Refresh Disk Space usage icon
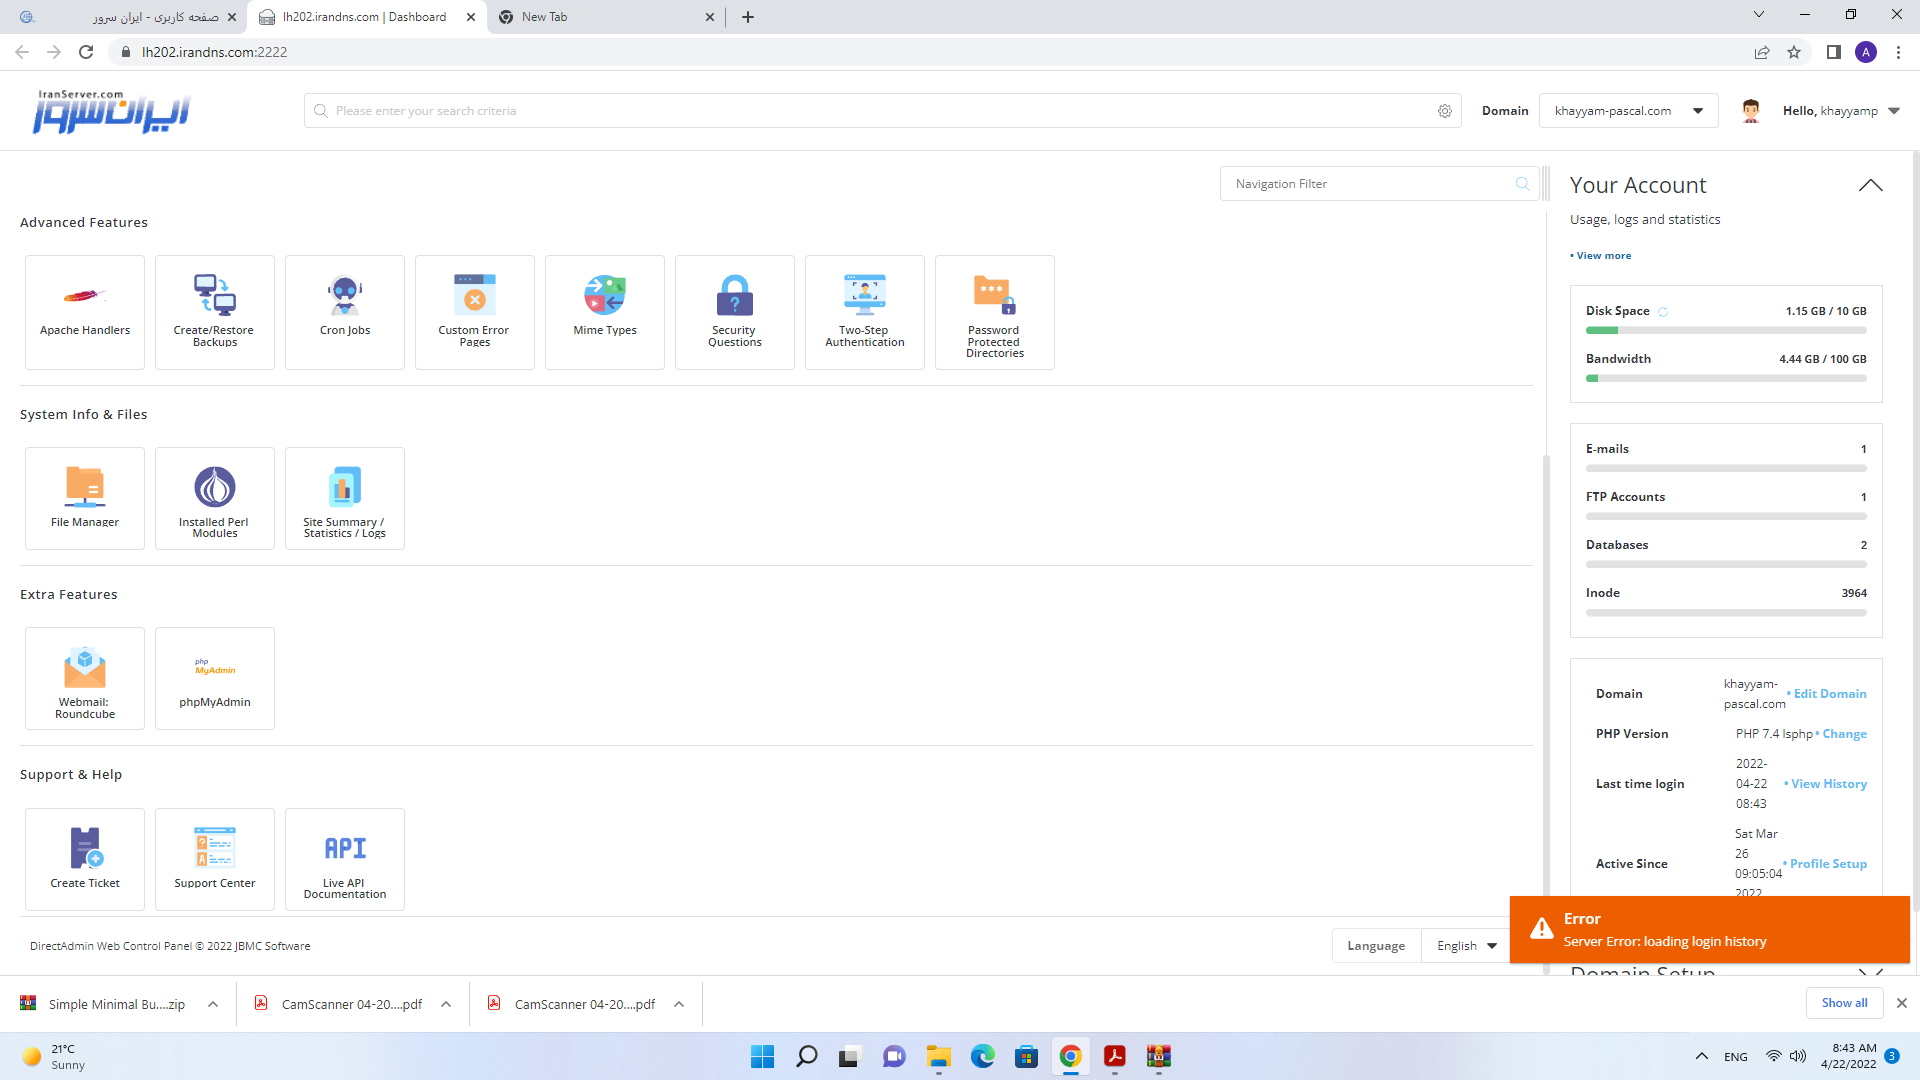This screenshot has height=1080, width=1920. (x=1663, y=312)
